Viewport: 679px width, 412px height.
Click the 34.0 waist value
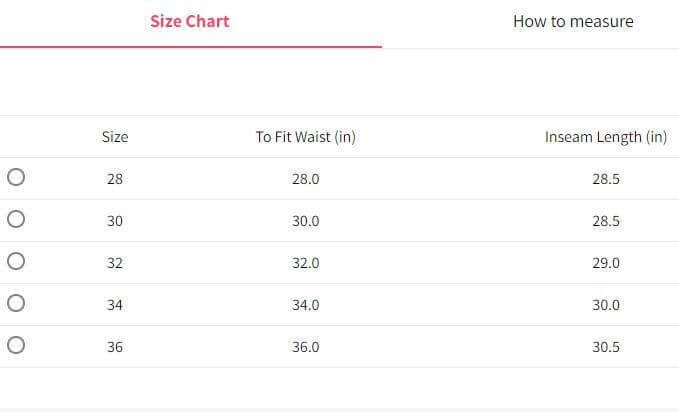[x=305, y=305]
